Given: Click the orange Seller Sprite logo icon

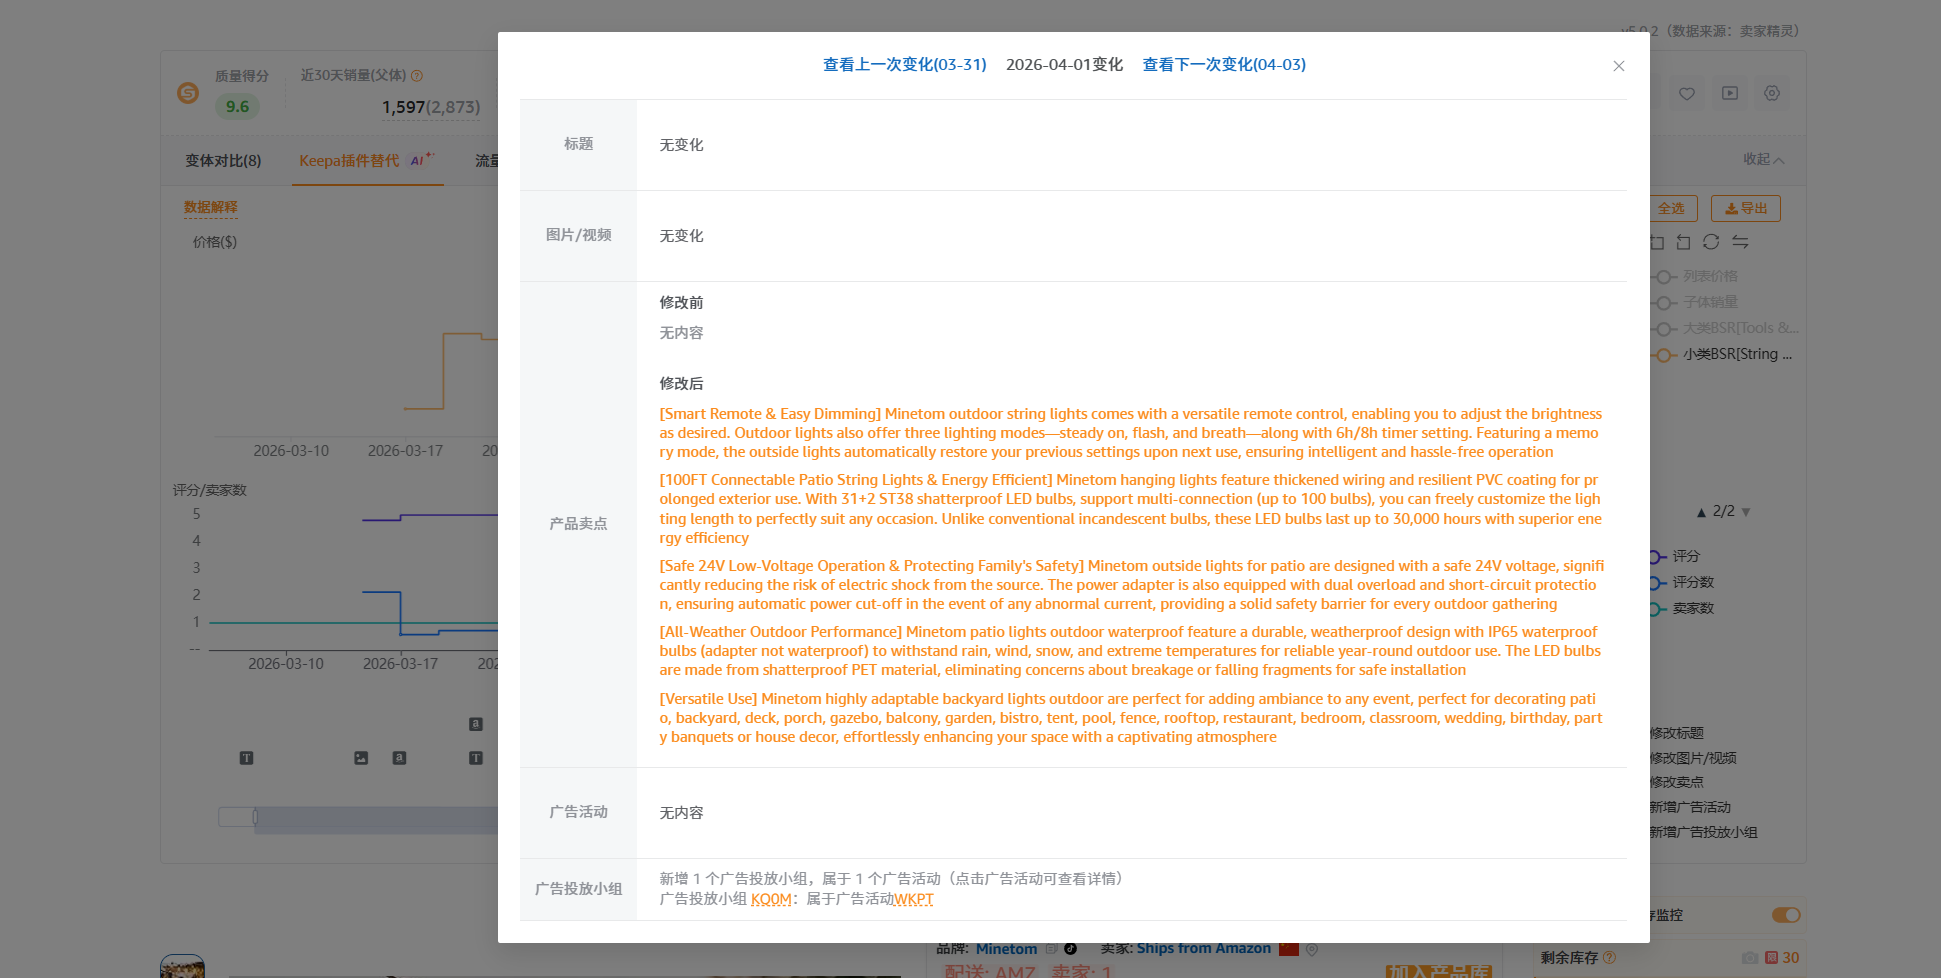Looking at the screenshot, I should click(188, 93).
